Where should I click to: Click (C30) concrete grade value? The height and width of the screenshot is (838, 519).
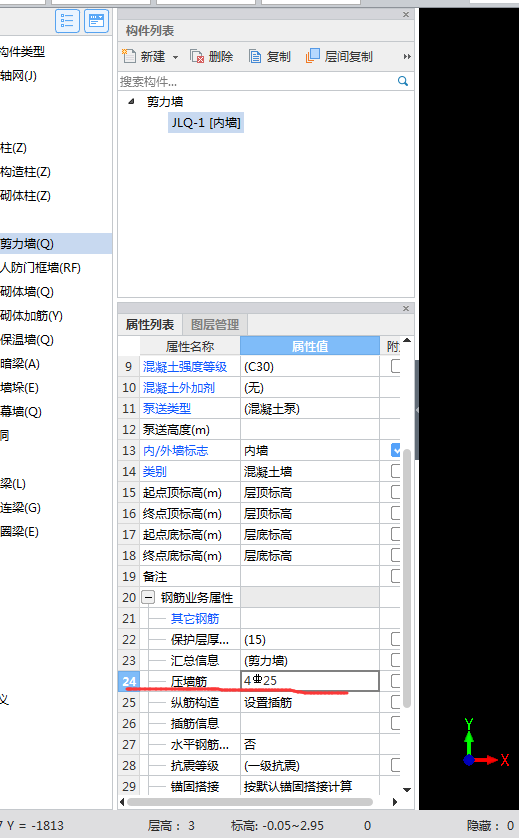pyautogui.click(x=259, y=367)
